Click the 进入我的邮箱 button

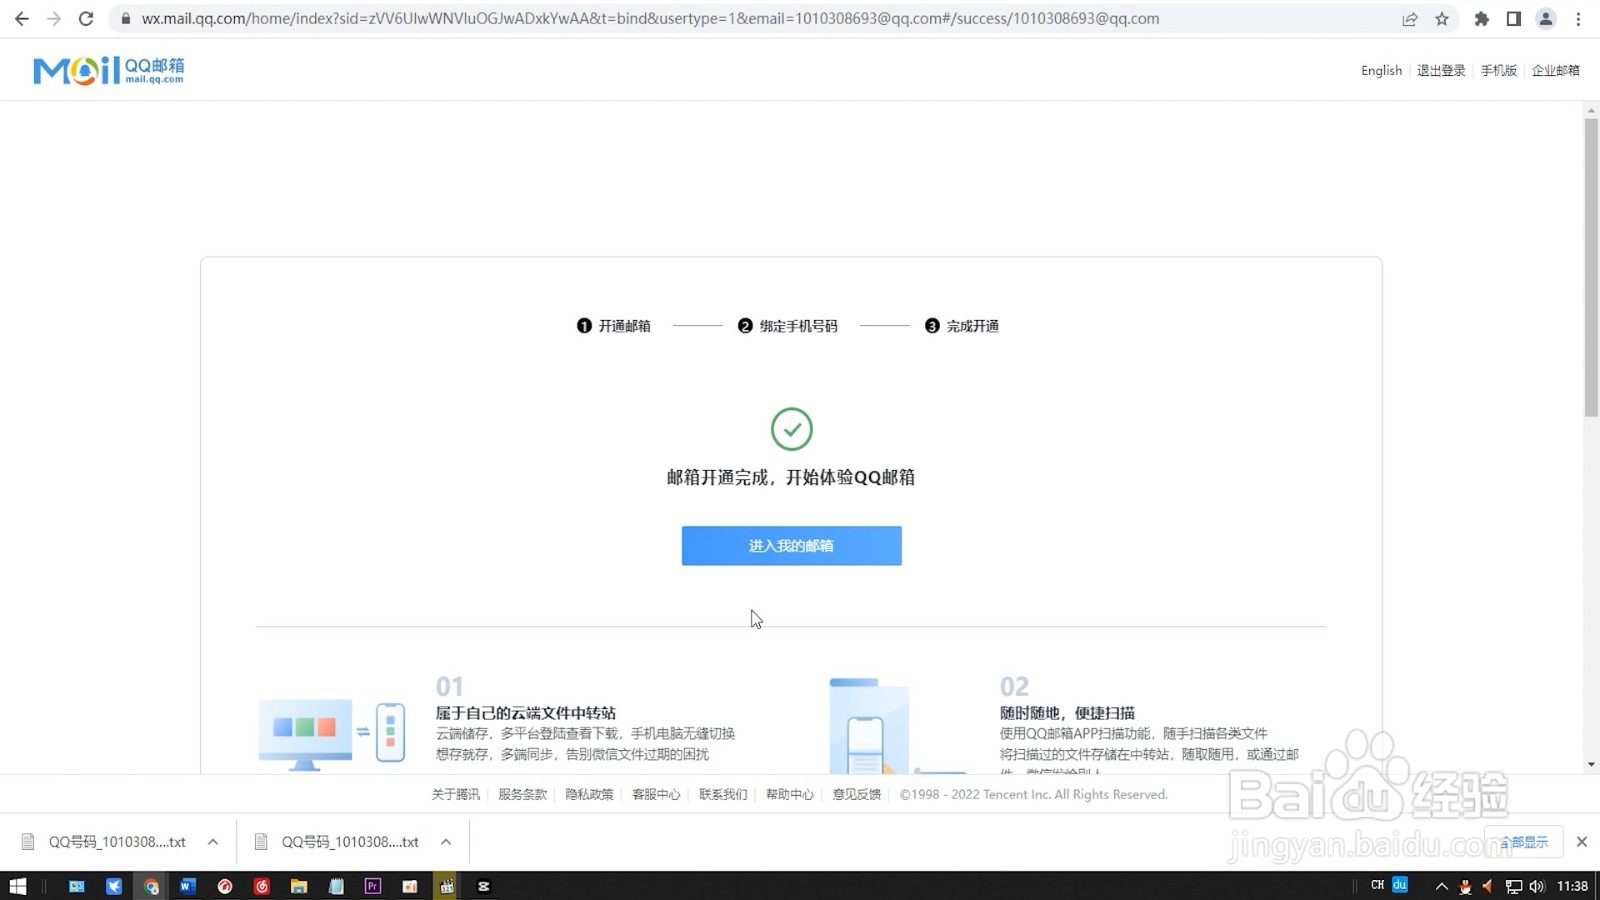coord(791,545)
